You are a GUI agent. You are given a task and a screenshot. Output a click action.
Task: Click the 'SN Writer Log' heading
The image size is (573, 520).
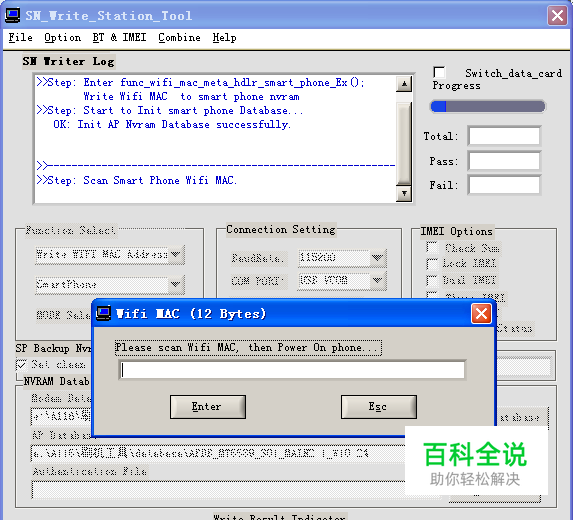coord(68,61)
